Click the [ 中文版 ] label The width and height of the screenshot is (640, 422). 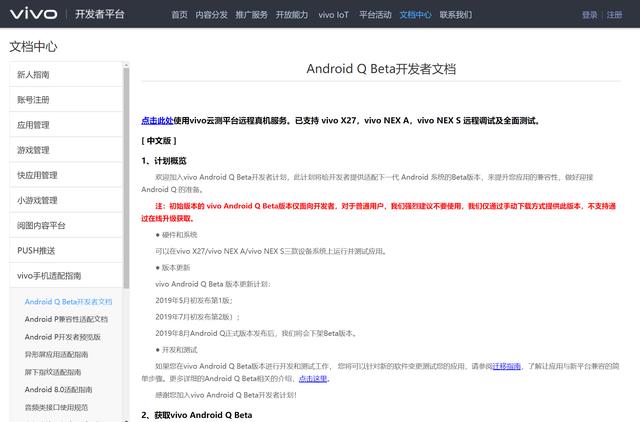(159, 140)
